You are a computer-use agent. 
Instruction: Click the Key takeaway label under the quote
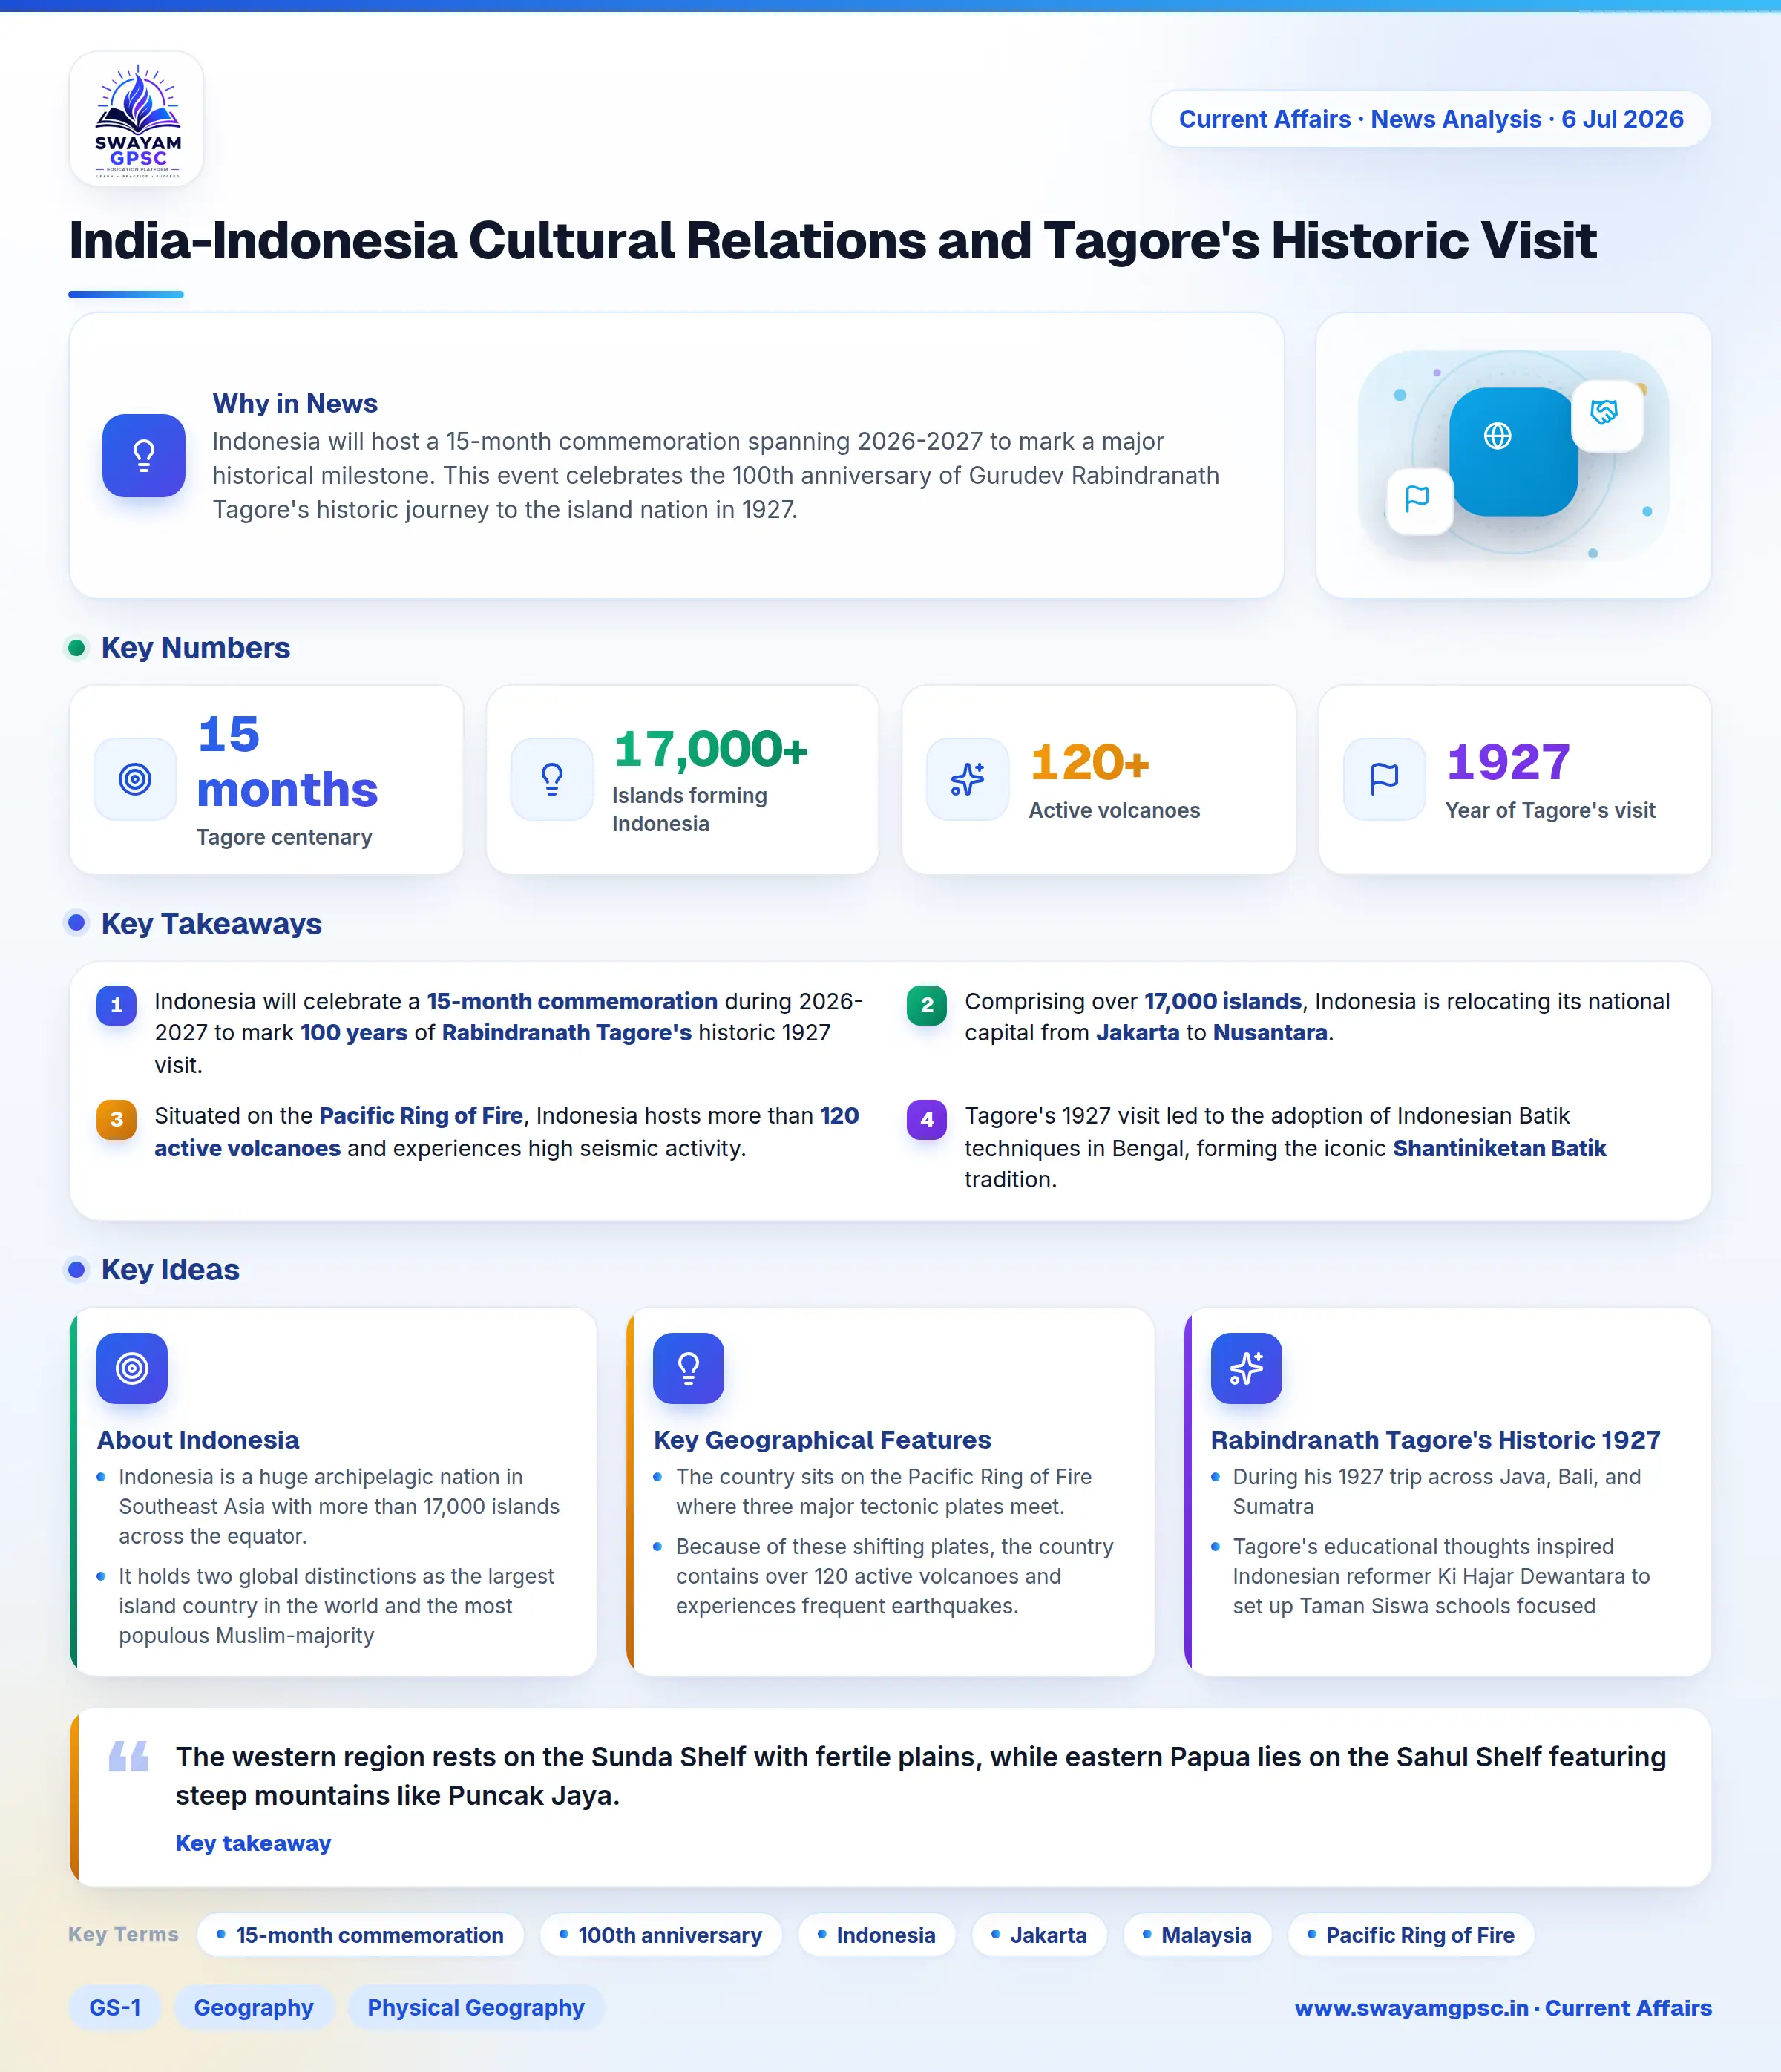click(x=253, y=1843)
